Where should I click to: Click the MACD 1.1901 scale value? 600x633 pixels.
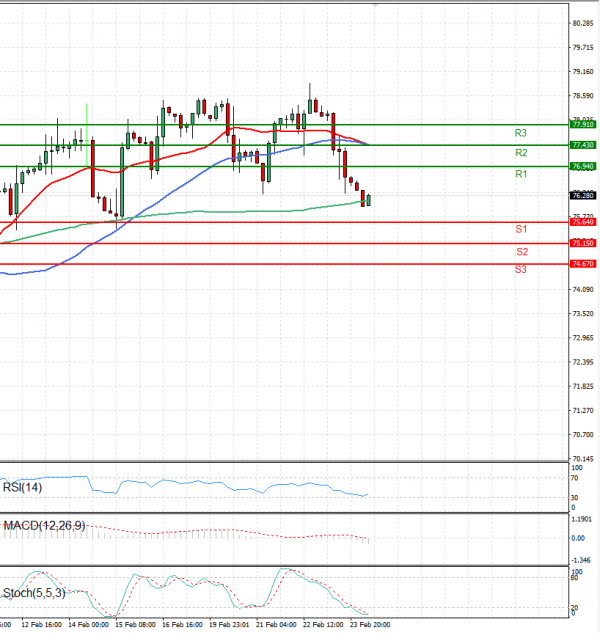click(582, 519)
